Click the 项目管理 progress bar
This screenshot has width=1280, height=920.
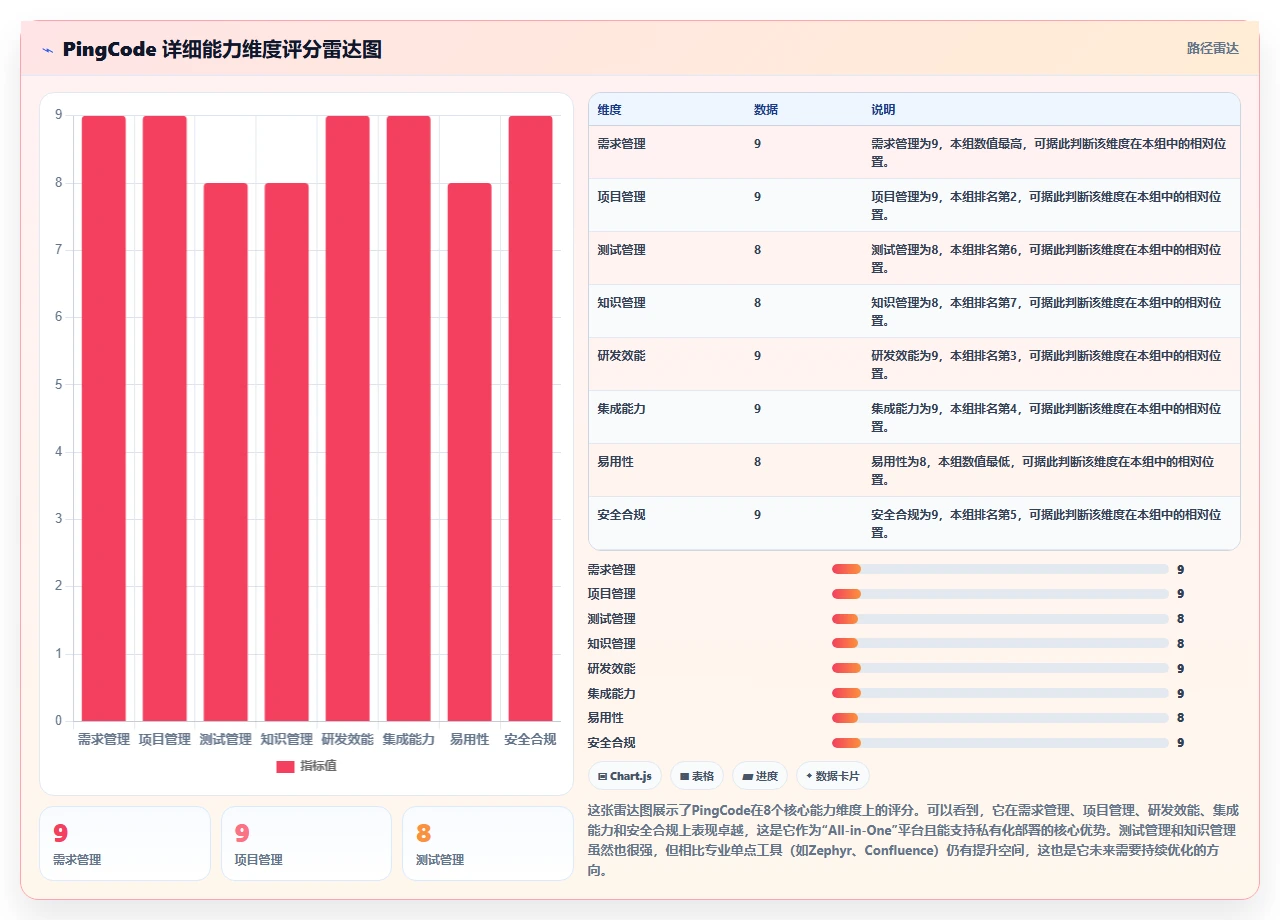[1000, 594]
